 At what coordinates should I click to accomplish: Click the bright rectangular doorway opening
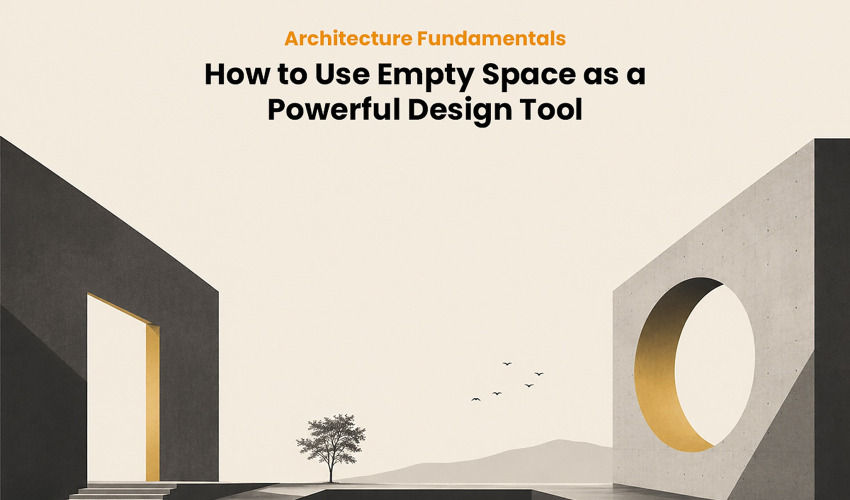coord(116,390)
